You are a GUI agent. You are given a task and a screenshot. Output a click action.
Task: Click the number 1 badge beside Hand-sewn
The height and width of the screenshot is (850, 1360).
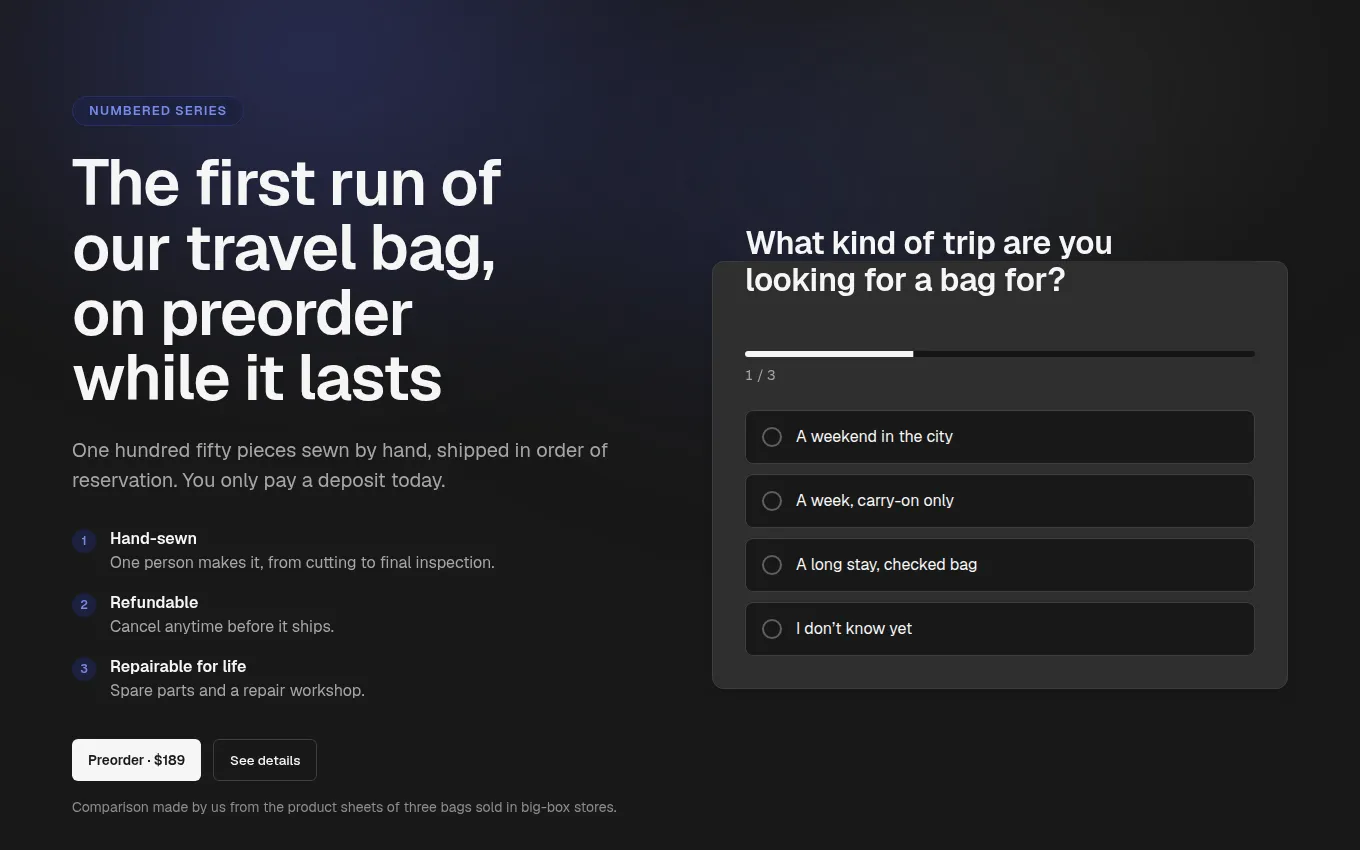[x=84, y=541]
